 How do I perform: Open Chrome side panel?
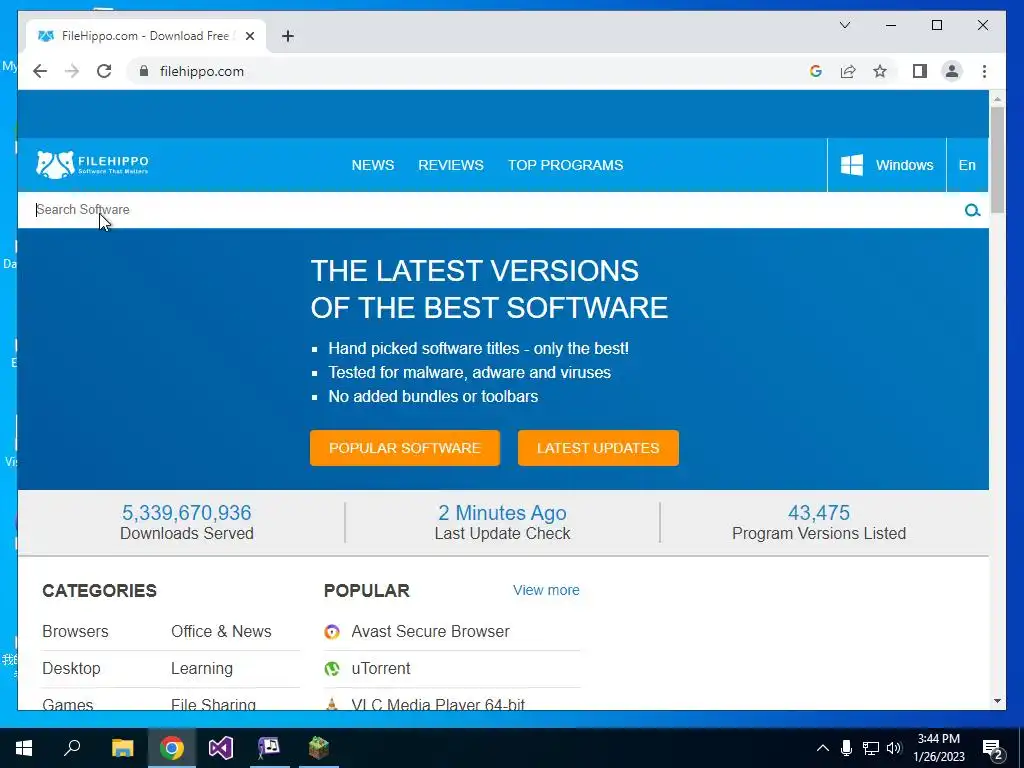920,71
